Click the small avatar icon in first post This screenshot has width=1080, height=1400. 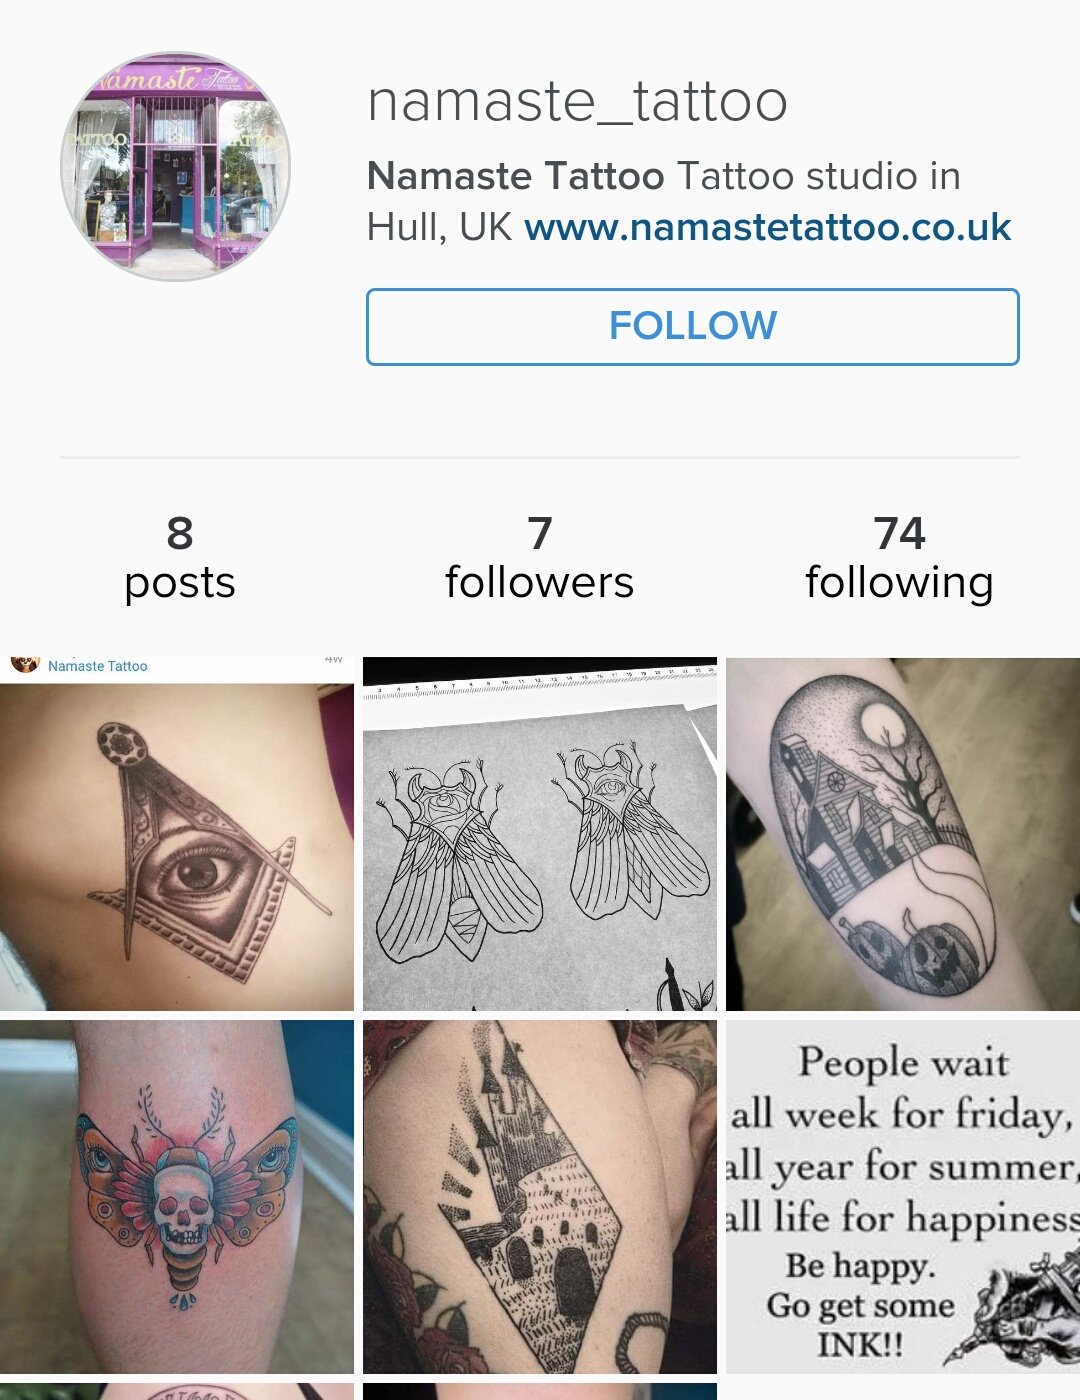(x=25, y=663)
